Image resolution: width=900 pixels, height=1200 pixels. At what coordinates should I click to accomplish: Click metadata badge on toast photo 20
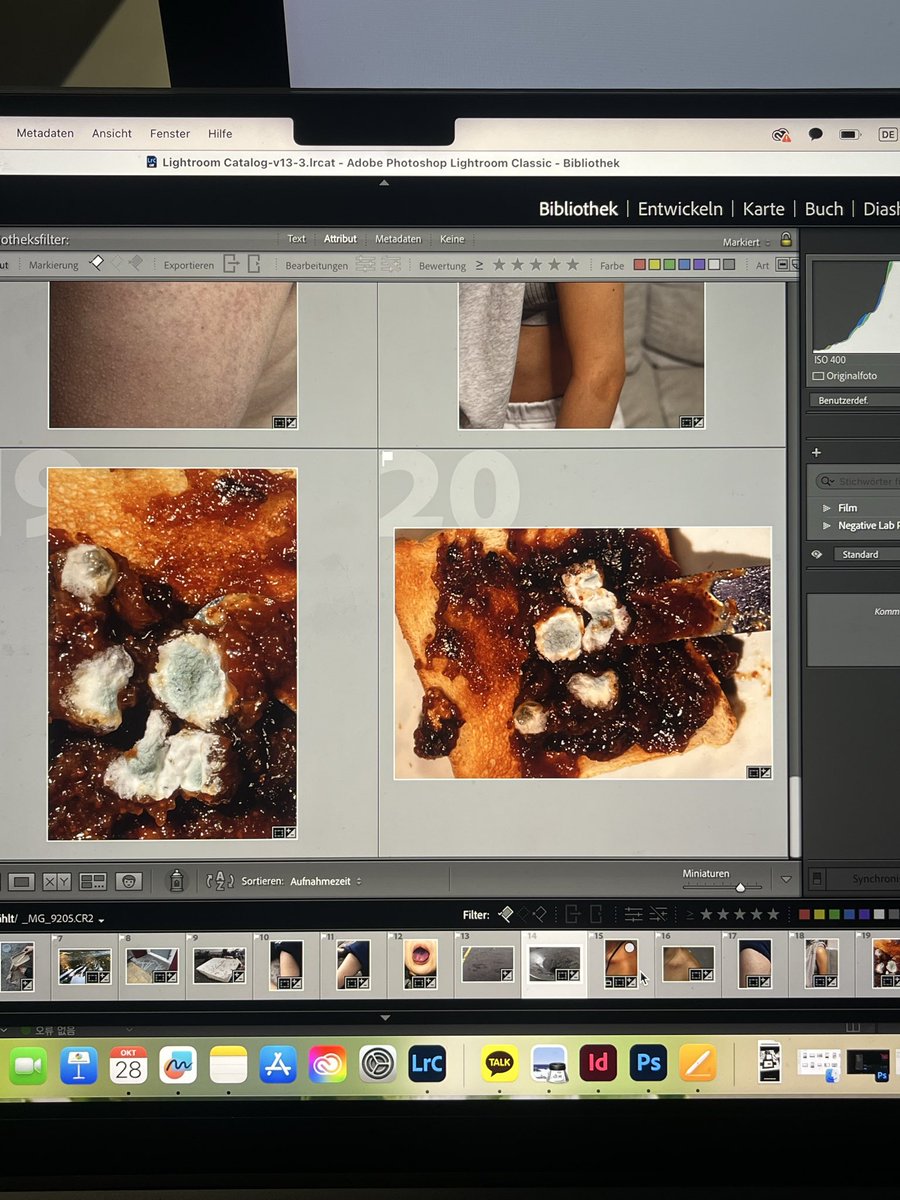(x=753, y=772)
